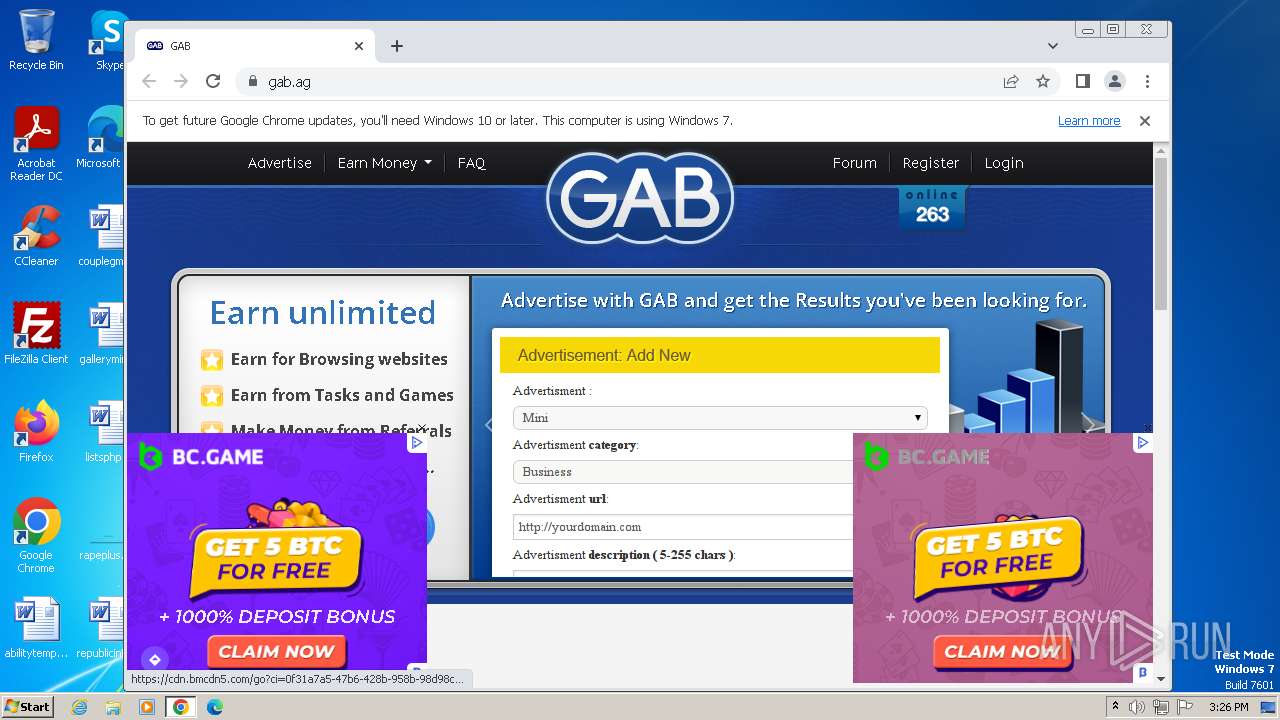Show hidden system tray icons
Viewport: 1280px width, 720px height.
1115,707
